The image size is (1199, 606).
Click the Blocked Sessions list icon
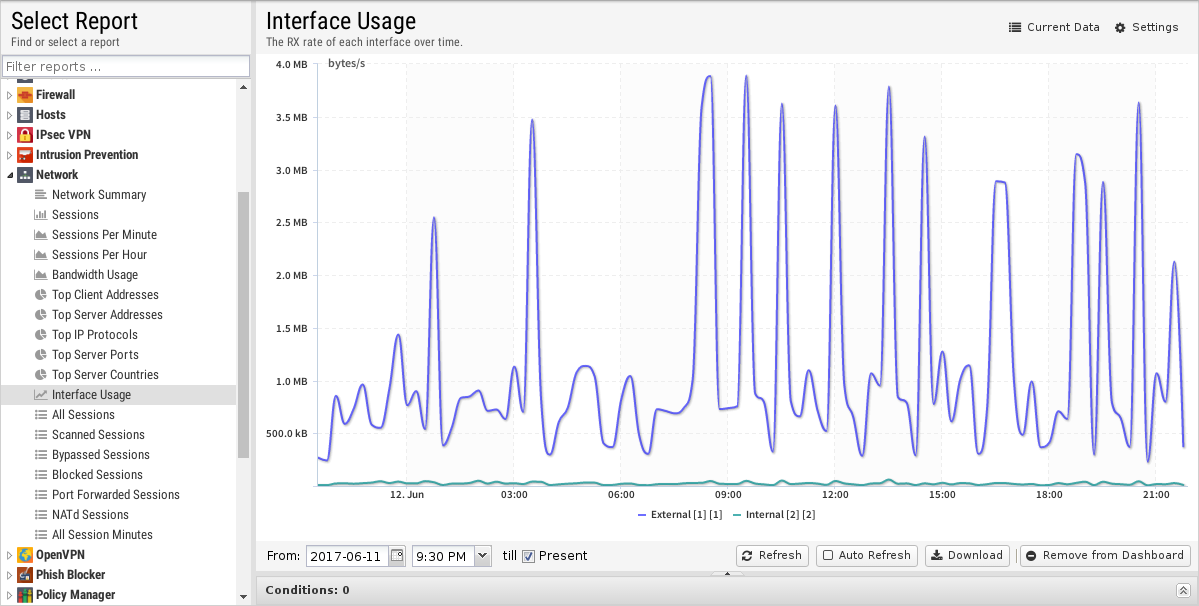pyautogui.click(x=41, y=475)
